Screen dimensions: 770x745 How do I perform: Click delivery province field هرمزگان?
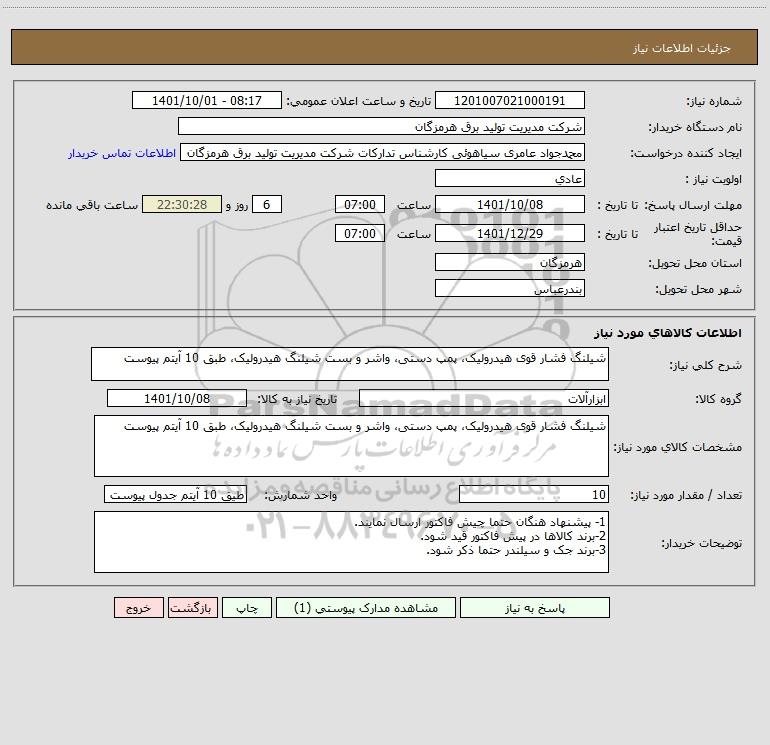pyautogui.click(x=510, y=262)
